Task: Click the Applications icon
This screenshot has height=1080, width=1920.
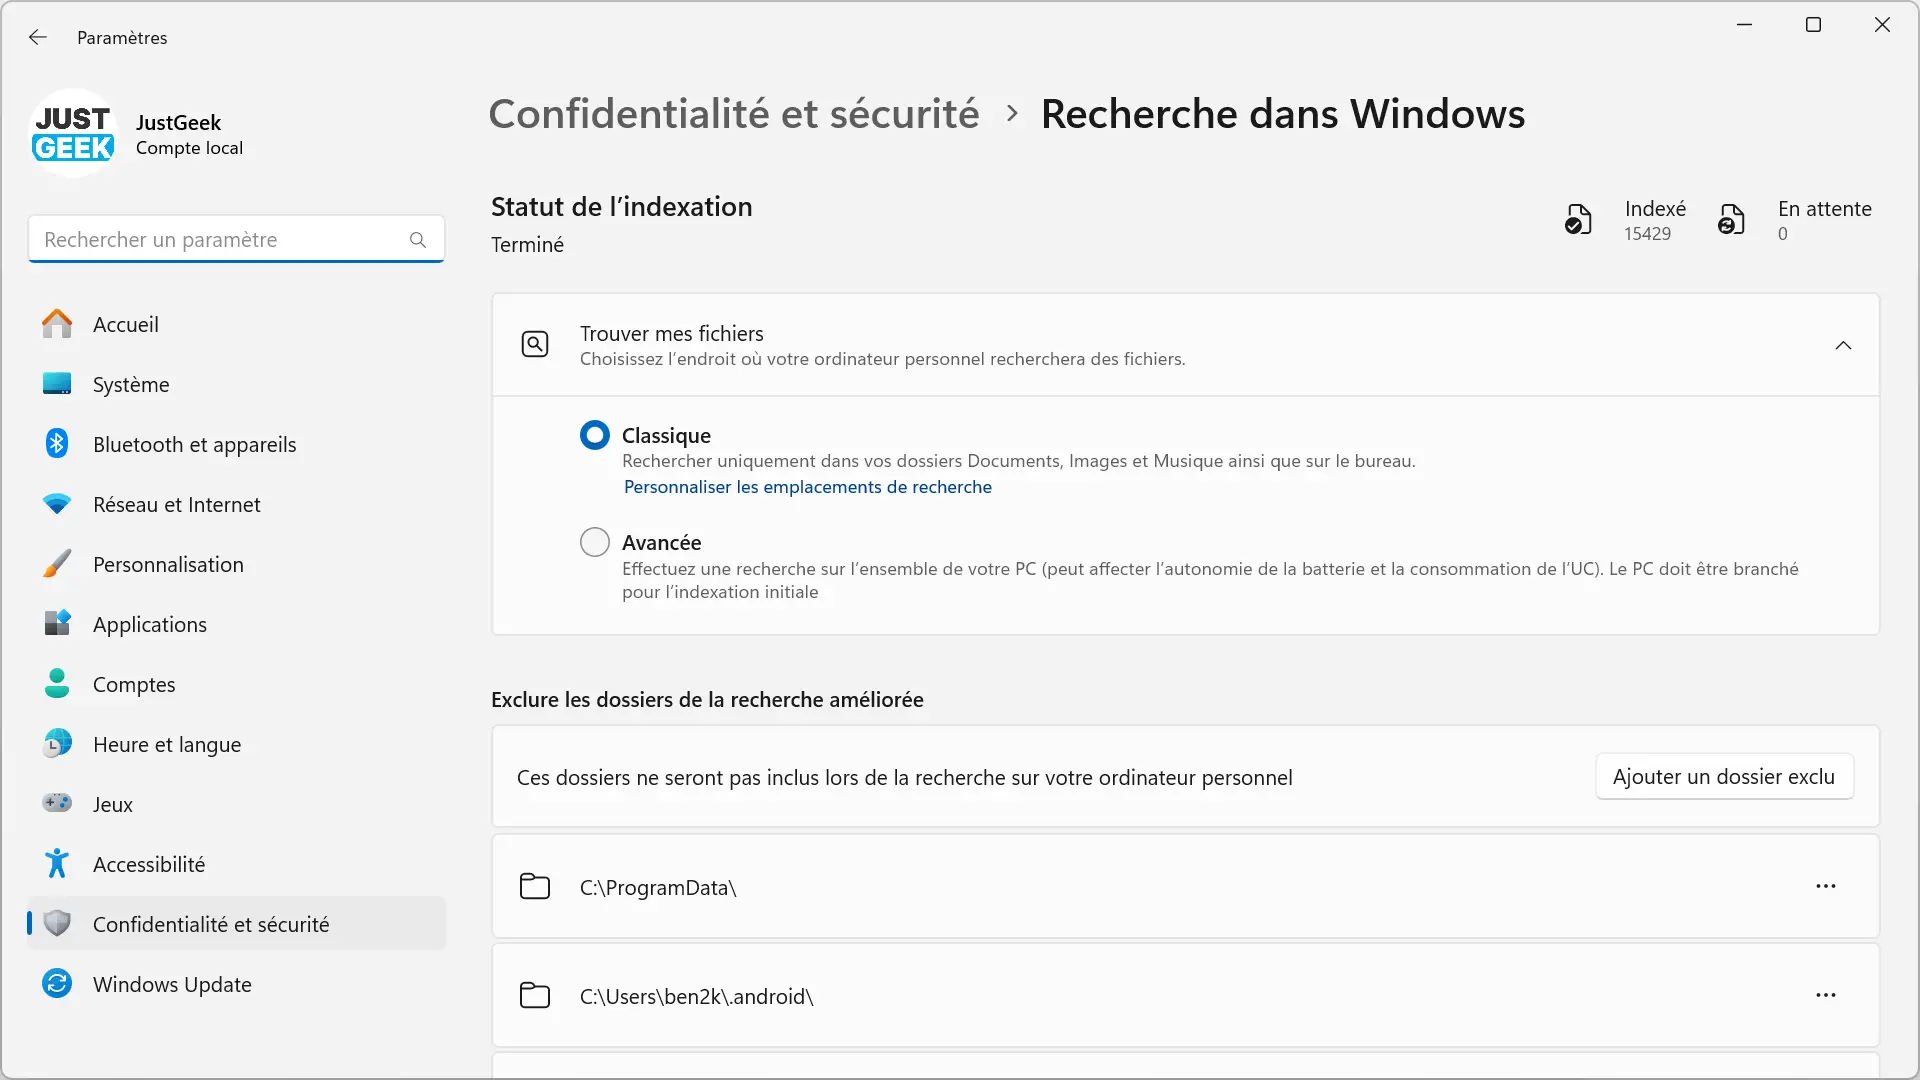Action: [x=57, y=624]
